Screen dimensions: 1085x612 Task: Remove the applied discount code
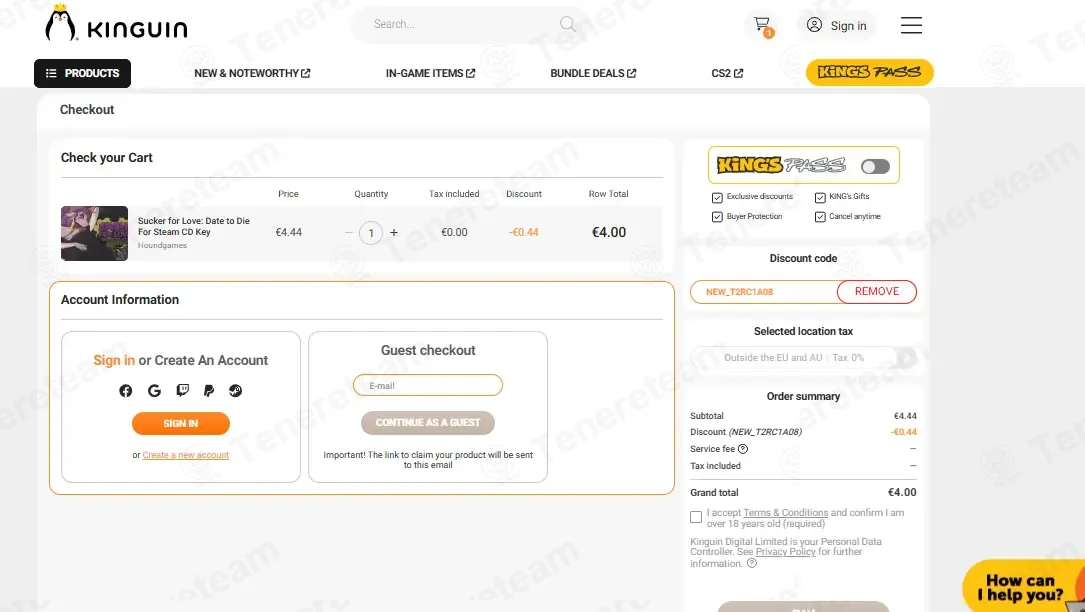pos(877,291)
